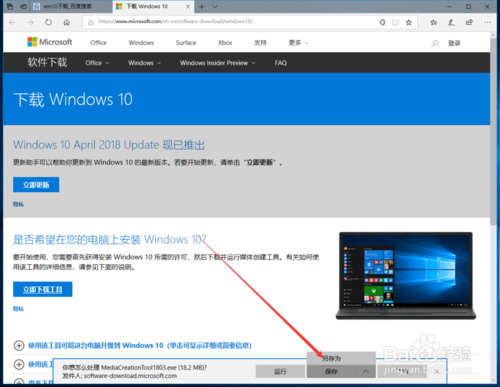The width and height of the screenshot is (500, 387).
Task: Click the site lock icon in address bar
Action: (91, 22)
